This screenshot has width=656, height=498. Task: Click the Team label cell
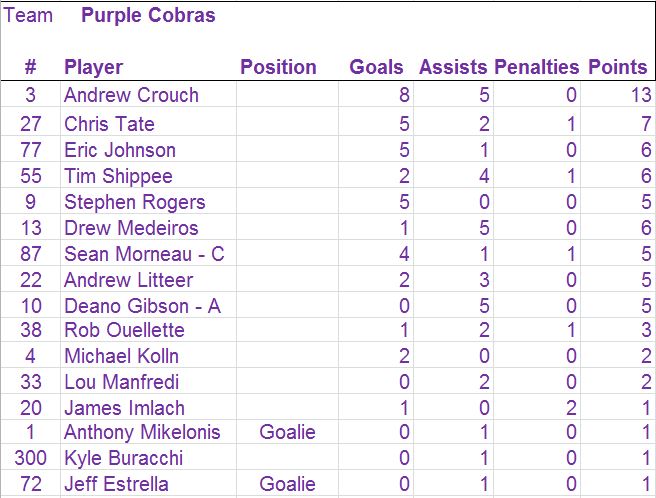29,16
